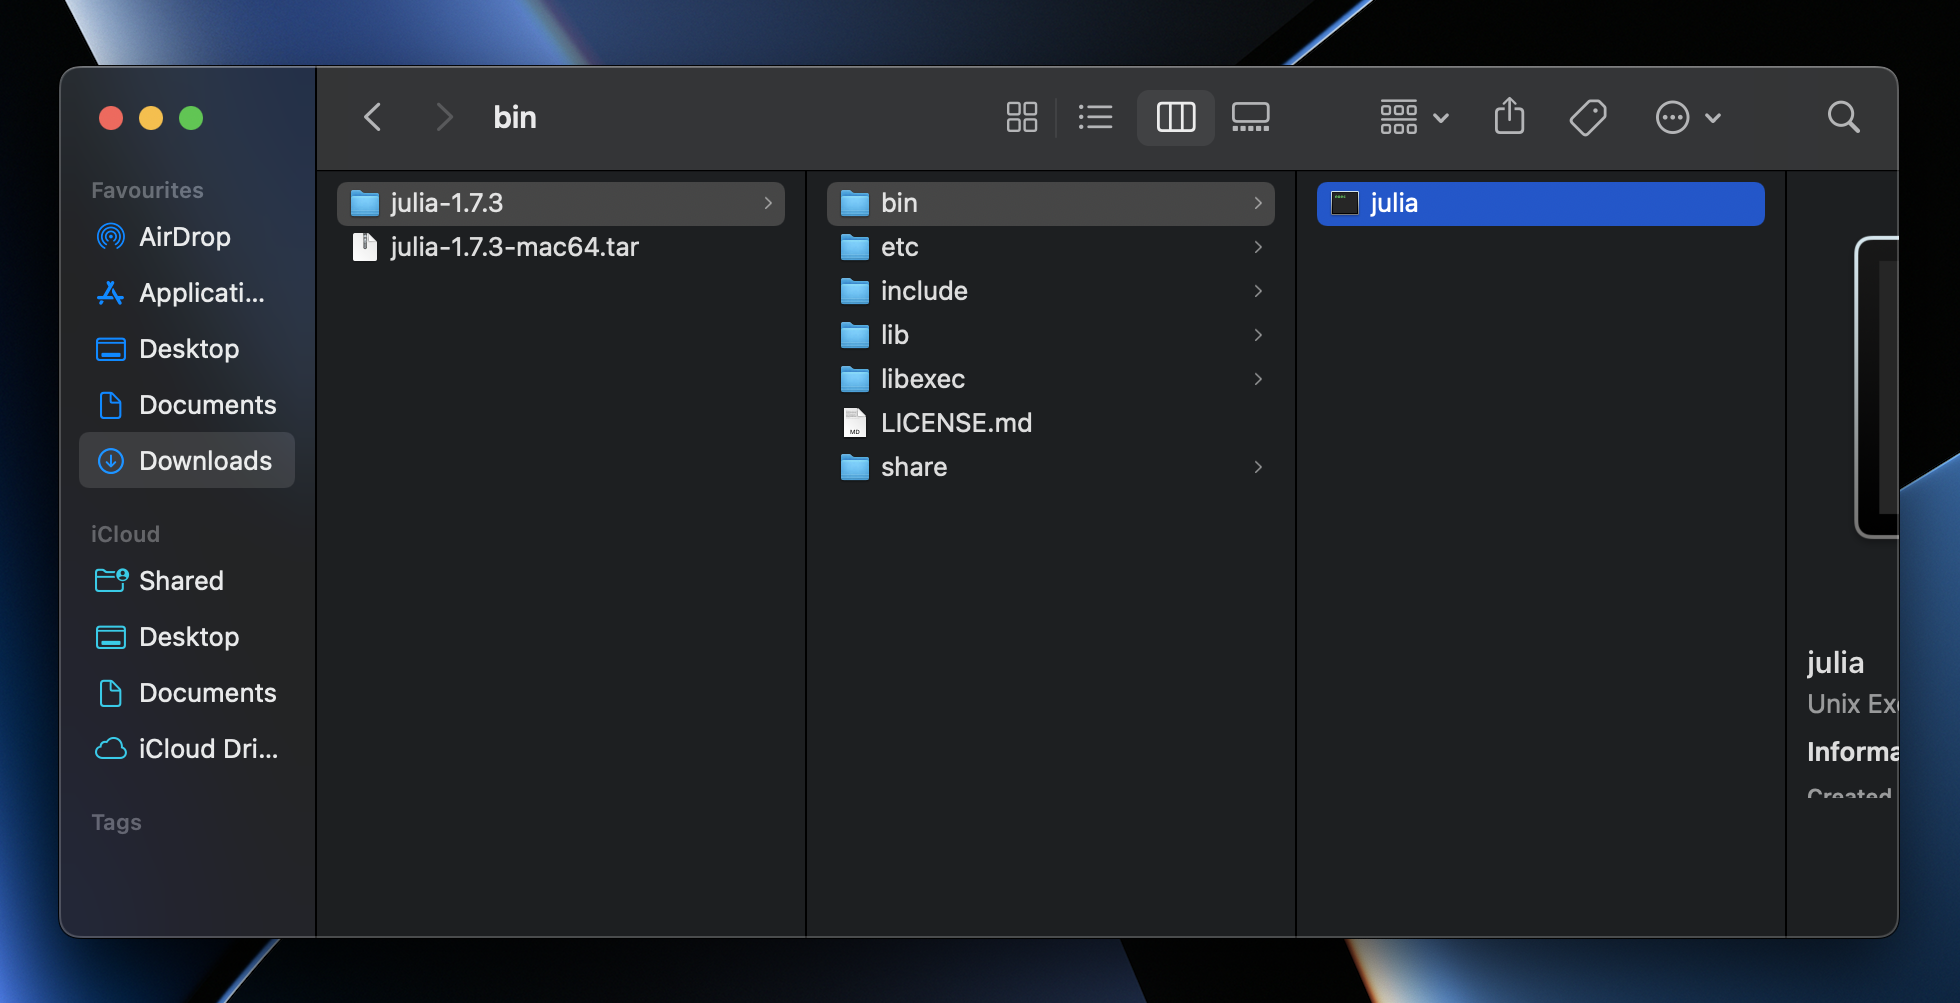Screen dimensions: 1960x1003
Task: Click the julia terminal executable icon
Action: [1345, 203]
